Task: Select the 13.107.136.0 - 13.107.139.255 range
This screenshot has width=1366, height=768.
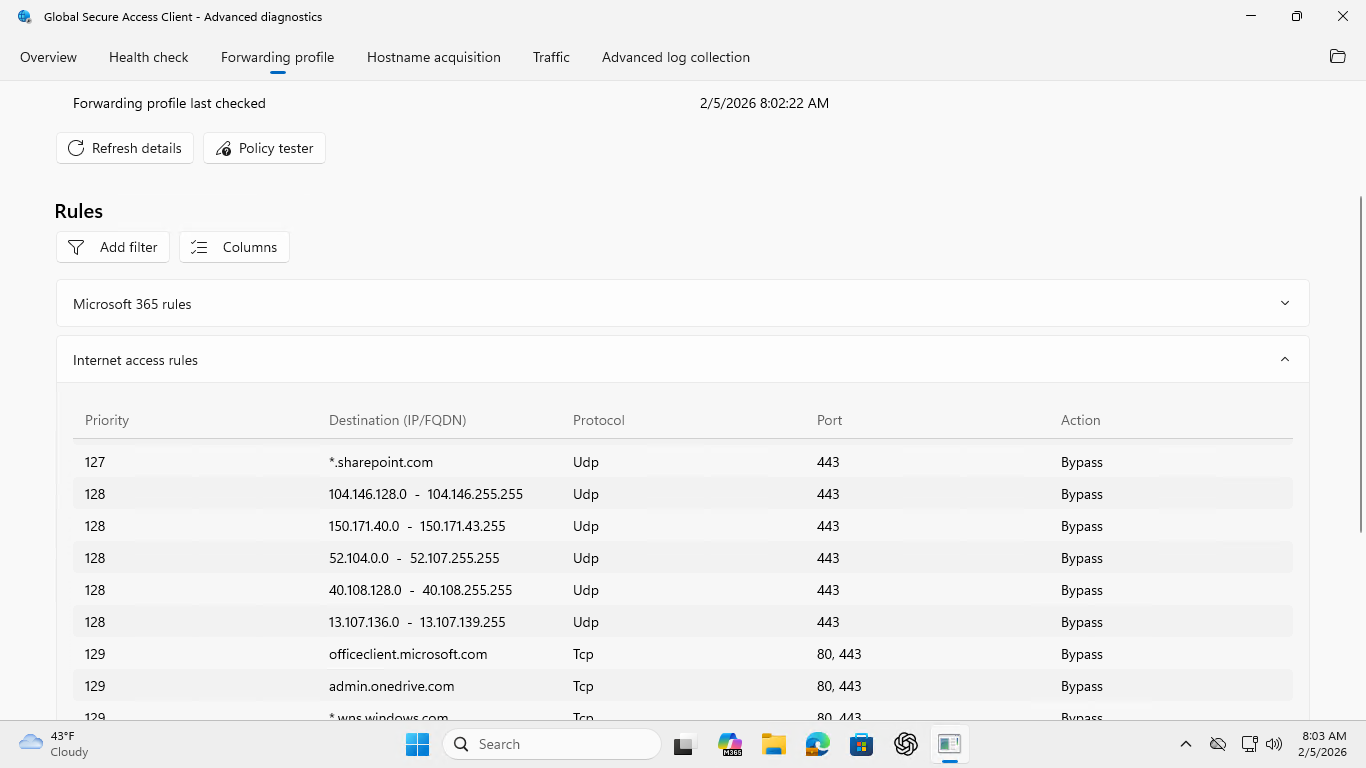Action: coord(417,622)
